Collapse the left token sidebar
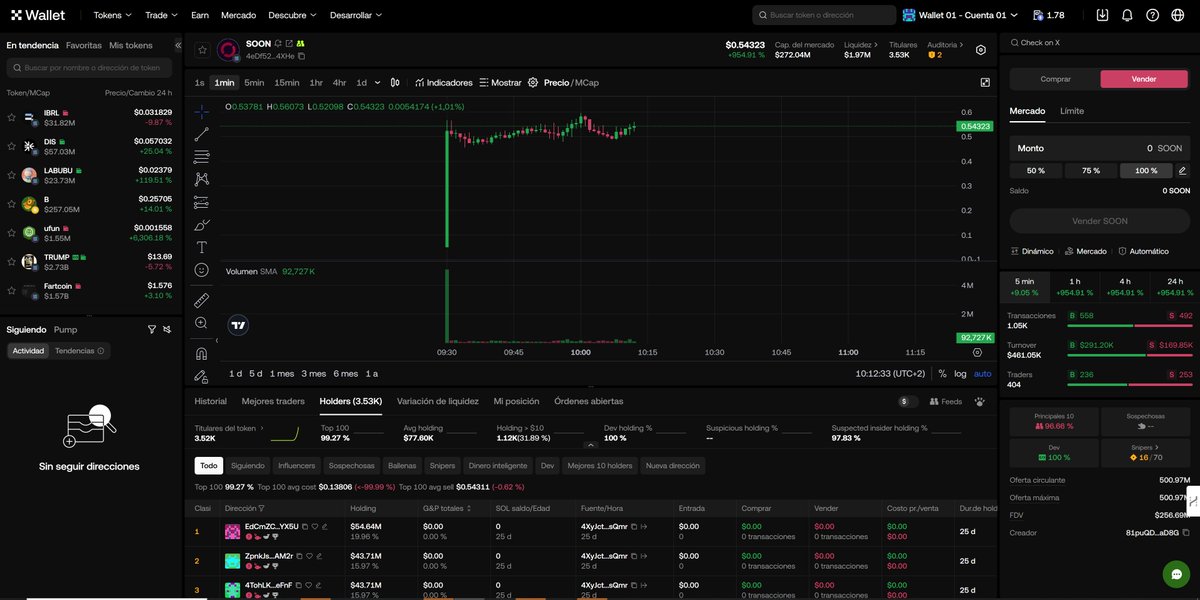Screen dimensions: 1200x600 tap(178, 45)
